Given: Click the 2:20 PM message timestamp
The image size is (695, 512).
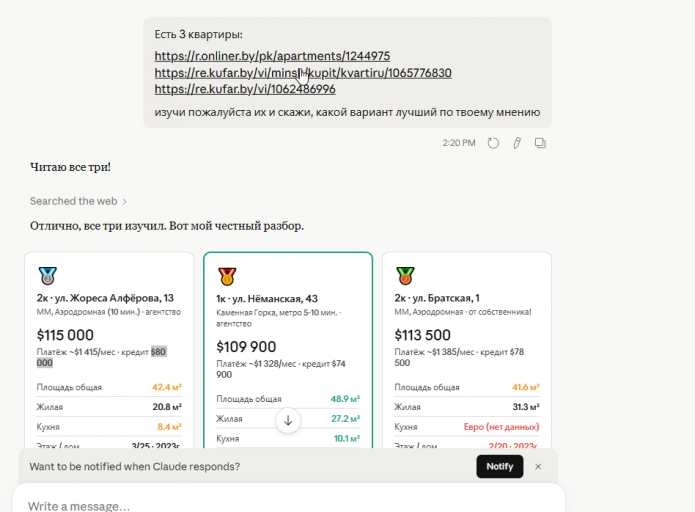Looking at the screenshot, I should (x=459, y=143).
